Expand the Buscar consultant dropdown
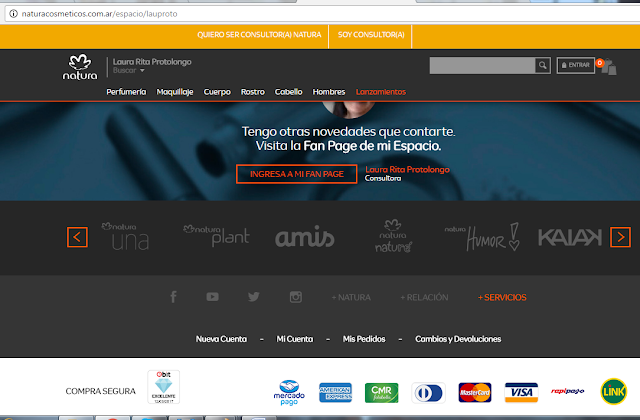Screen dimensions: 640x420 pos(129,71)
